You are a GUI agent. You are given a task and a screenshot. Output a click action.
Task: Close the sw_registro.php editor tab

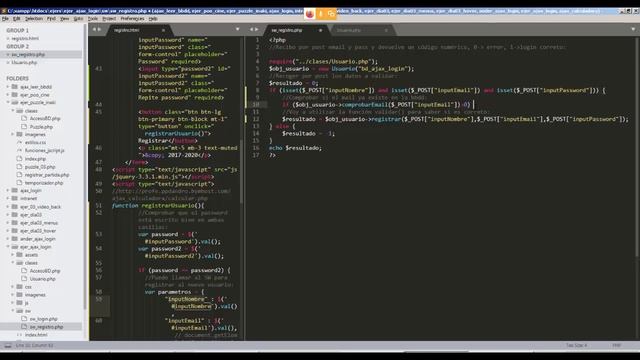pyautogui.click(x=320, y=30)
